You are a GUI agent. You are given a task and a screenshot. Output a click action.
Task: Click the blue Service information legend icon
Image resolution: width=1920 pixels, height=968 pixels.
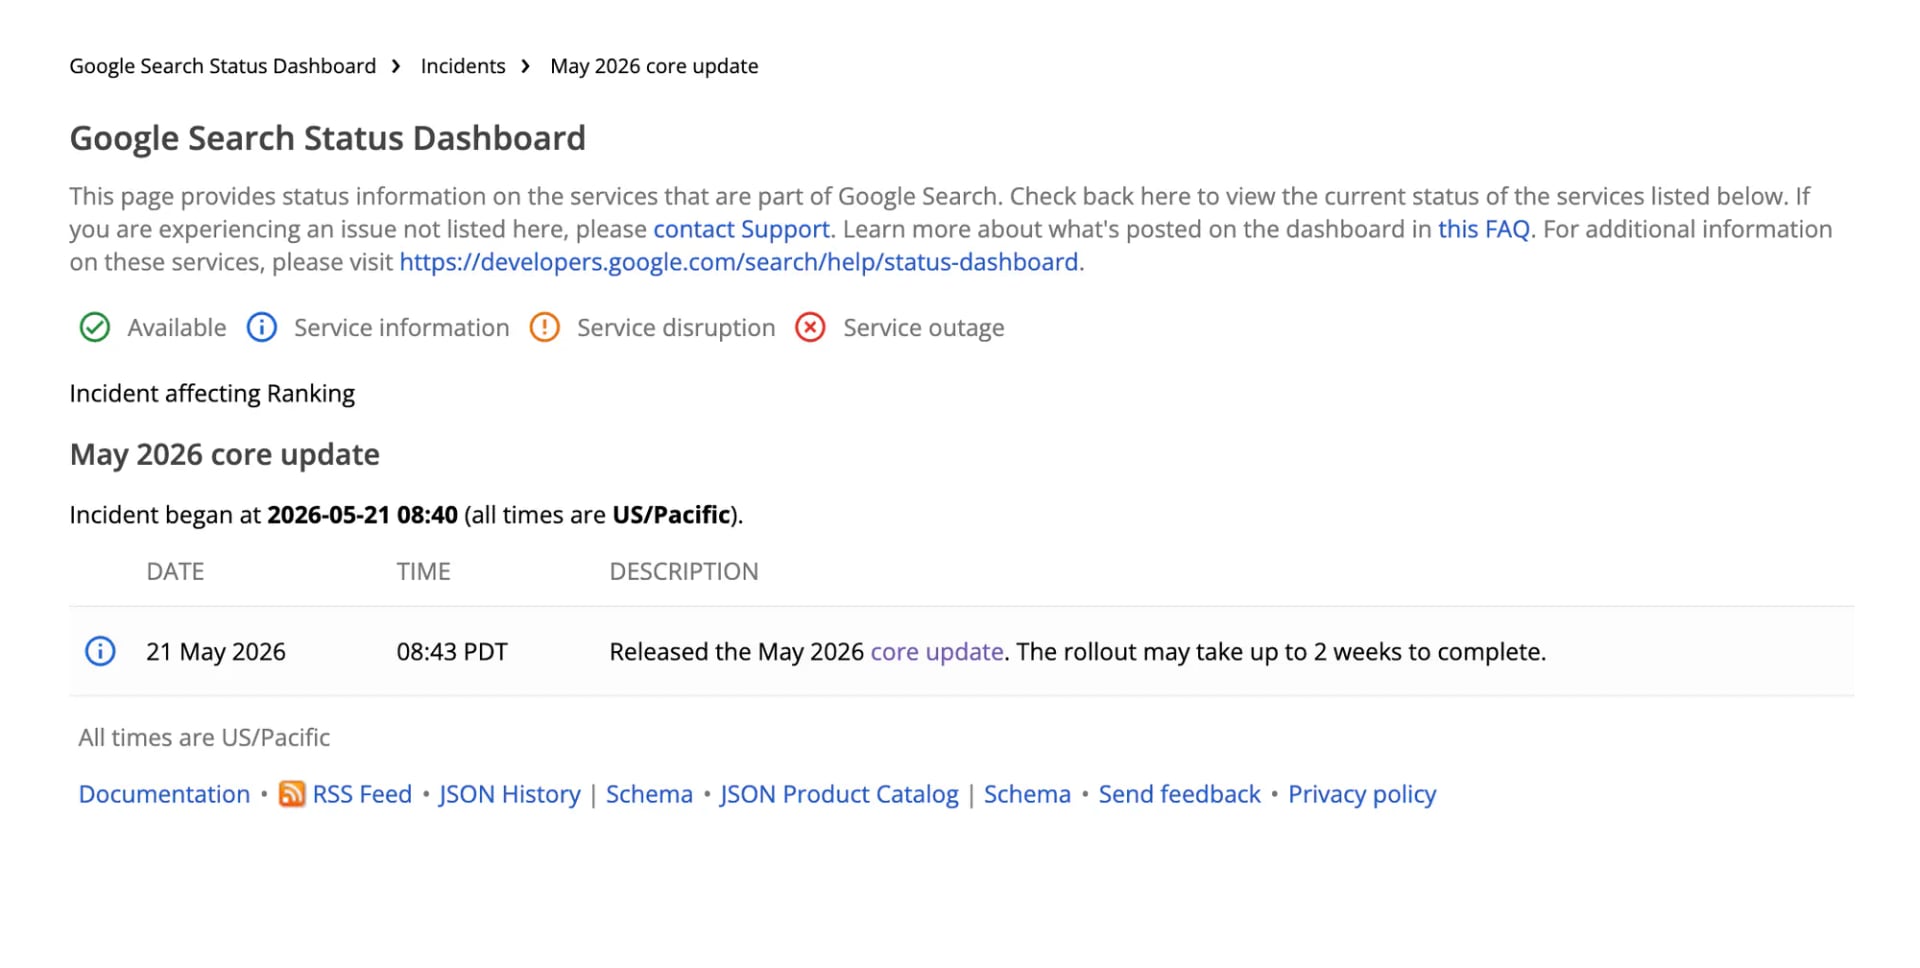click(262, 328)
